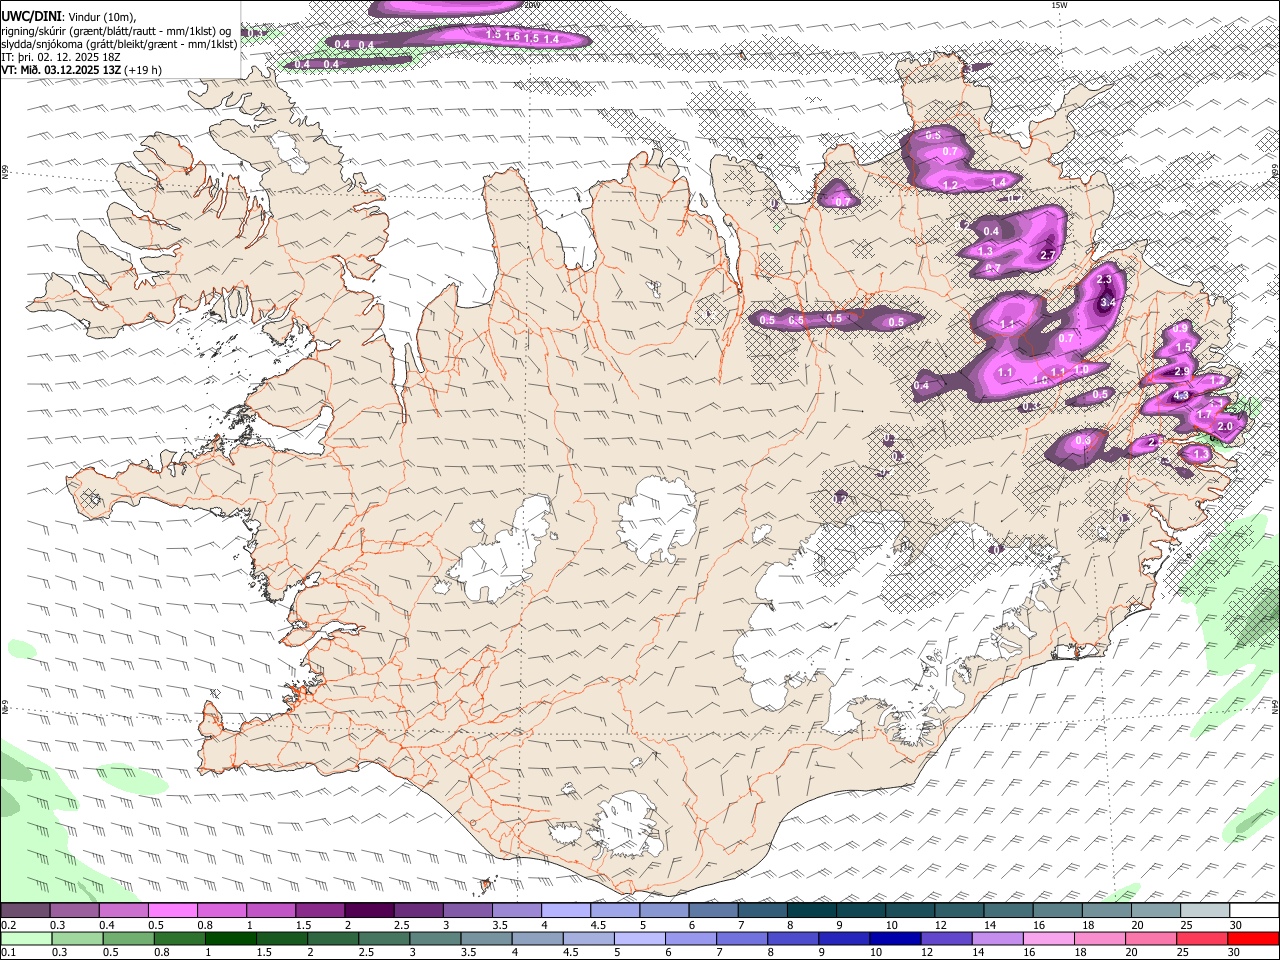The height and width of the screenshot is (960, 1280).
Task: Select the blue-grey 4 swatch in the rain scale
Action: pyautogui.click(x=537, y=938)
